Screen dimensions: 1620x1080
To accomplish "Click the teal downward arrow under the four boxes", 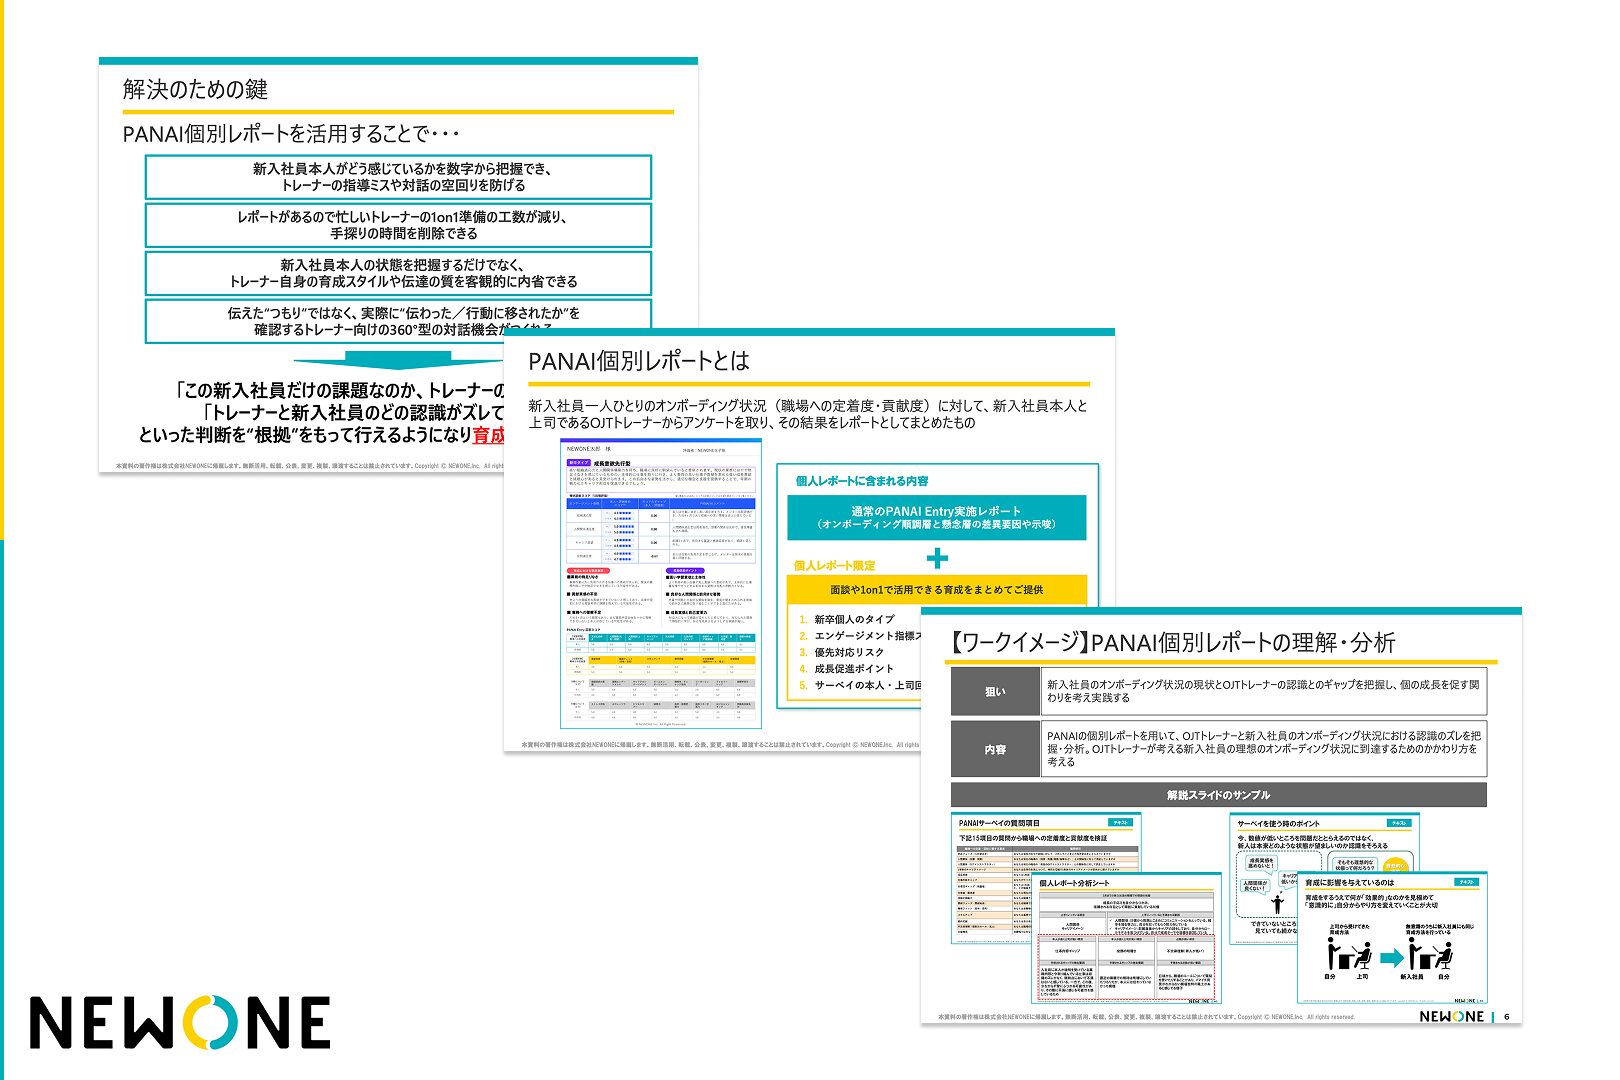I will click(398, 361).
